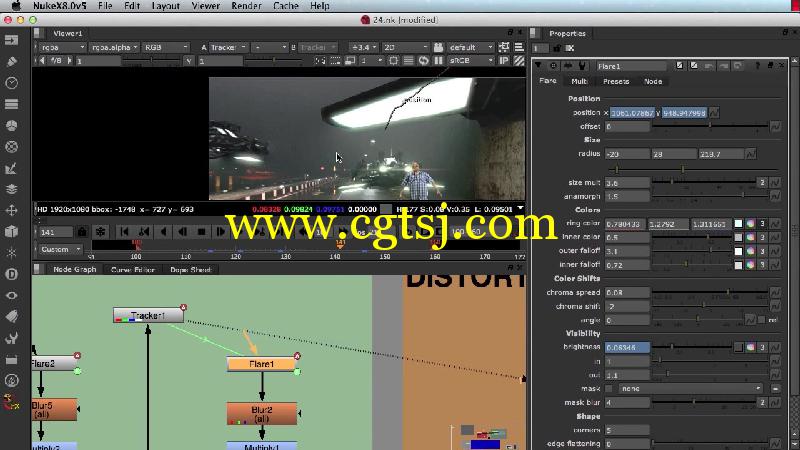Open the Views nodes eye icon
Viewport: 800px width, 450px height.
coord(11,295)
